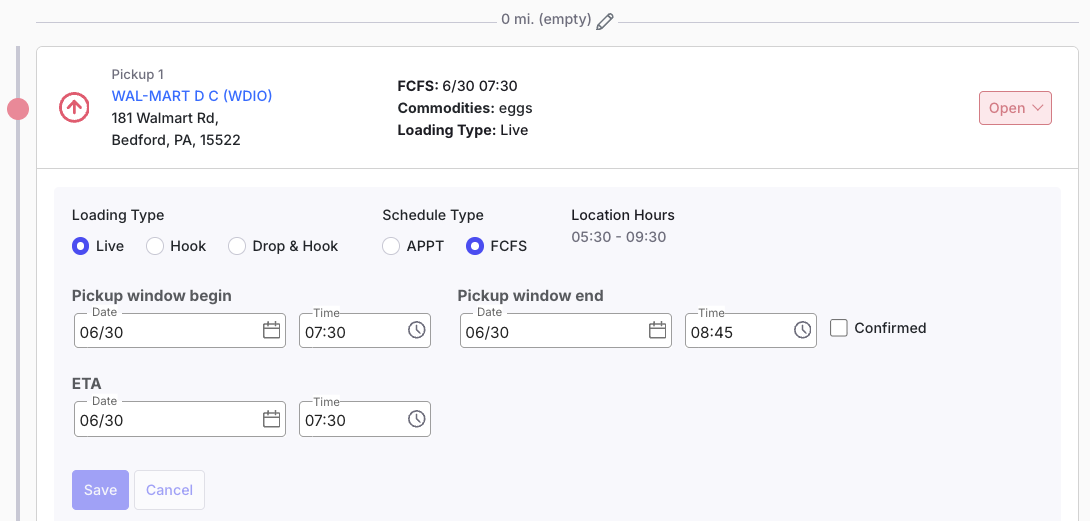Edit the empty miles with pencil icon
Viewport: 1090px width, 521px height.
point(605,21)
